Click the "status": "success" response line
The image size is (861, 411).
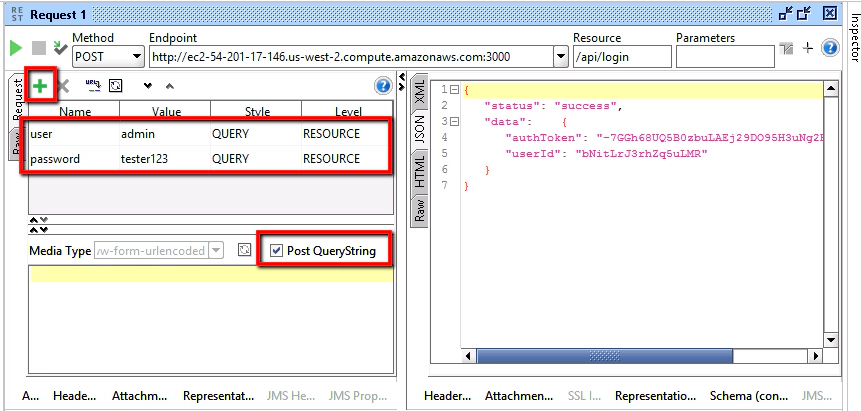click(553, 105)
